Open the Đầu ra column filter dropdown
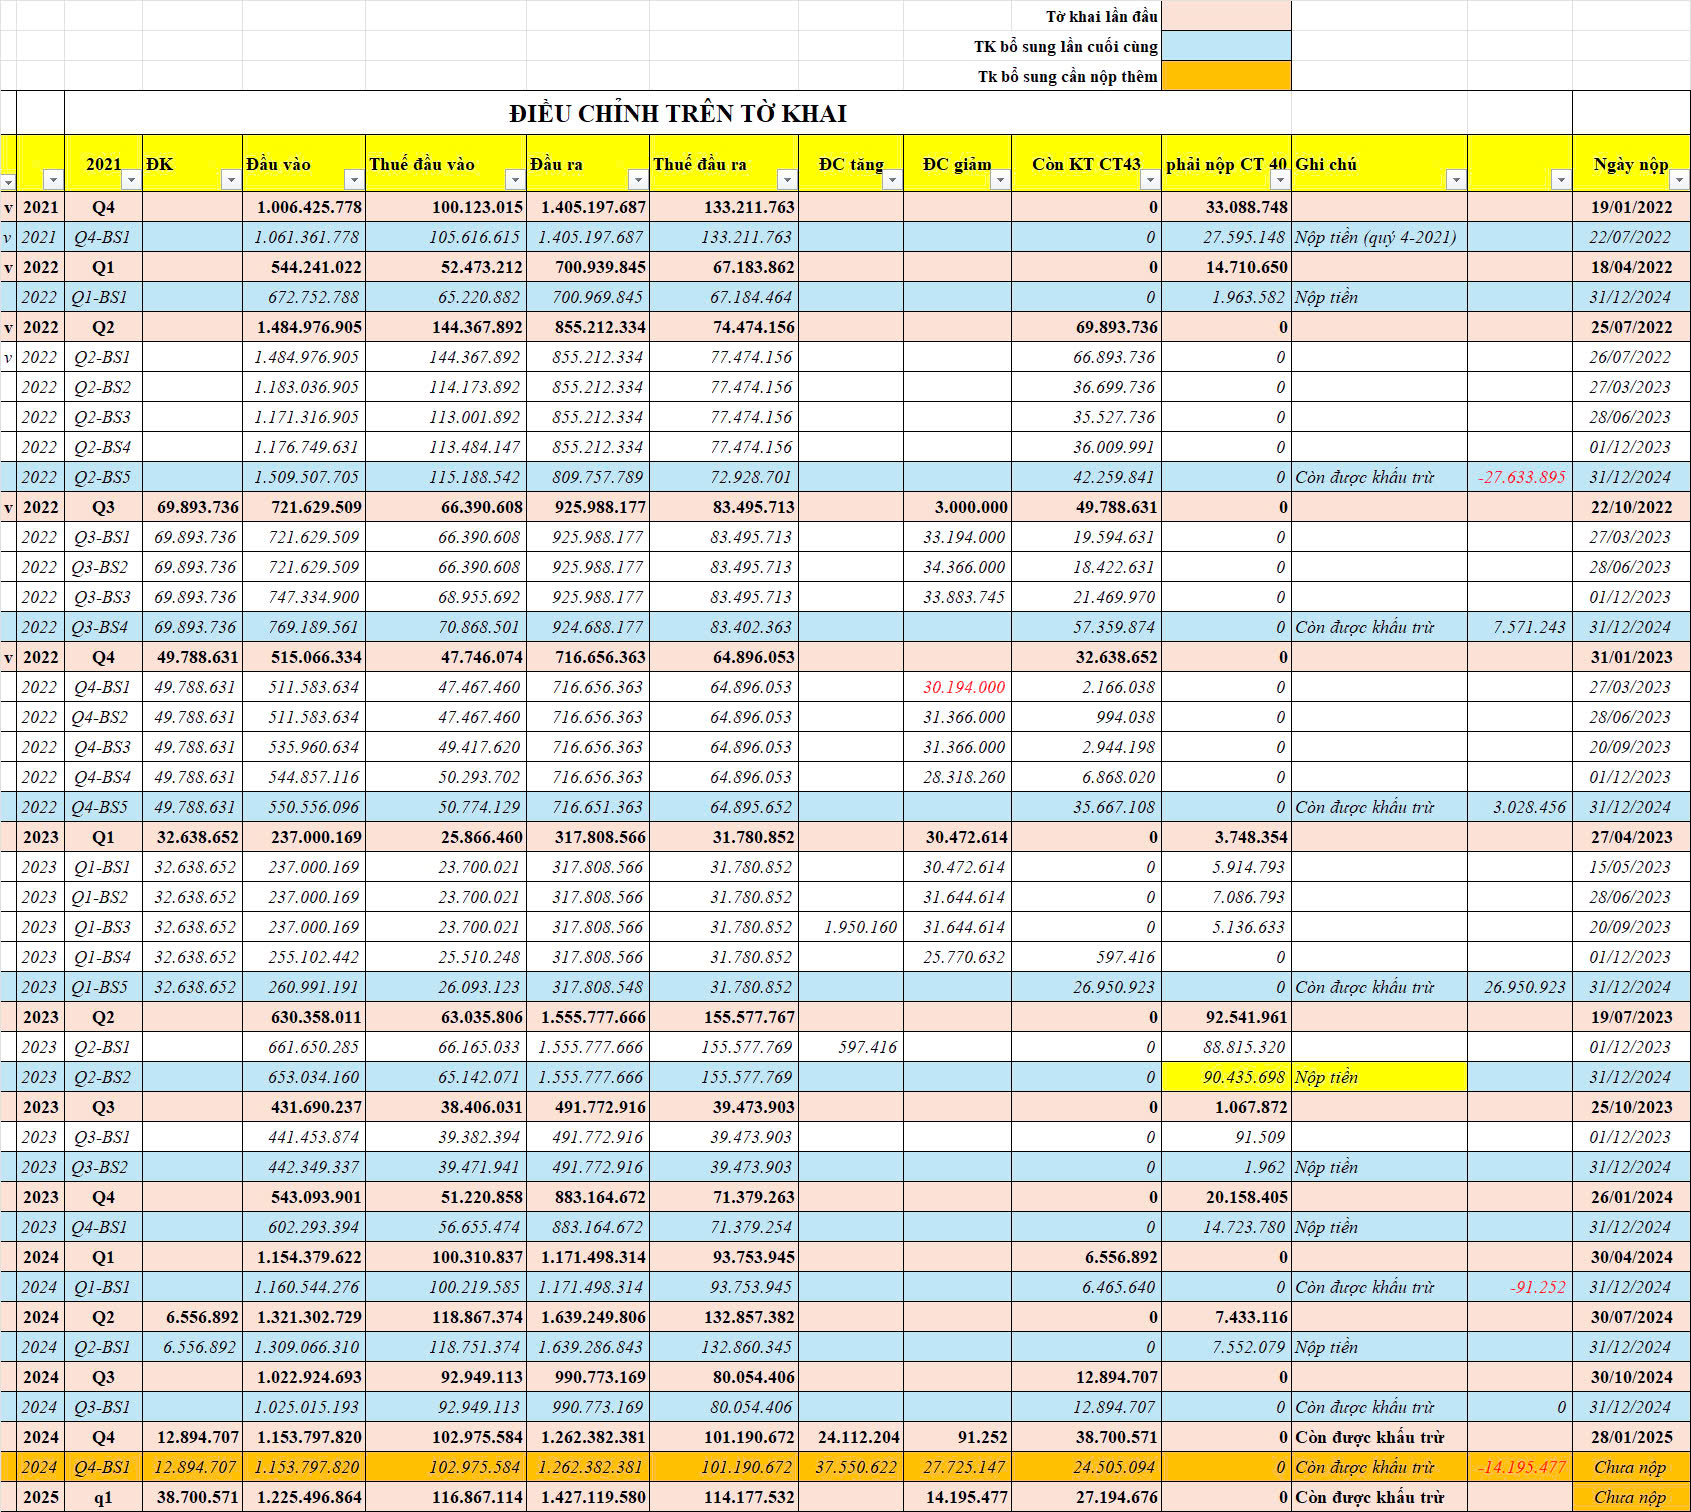This screenshot has height=1512, width=1691. (x=638, y=179)
